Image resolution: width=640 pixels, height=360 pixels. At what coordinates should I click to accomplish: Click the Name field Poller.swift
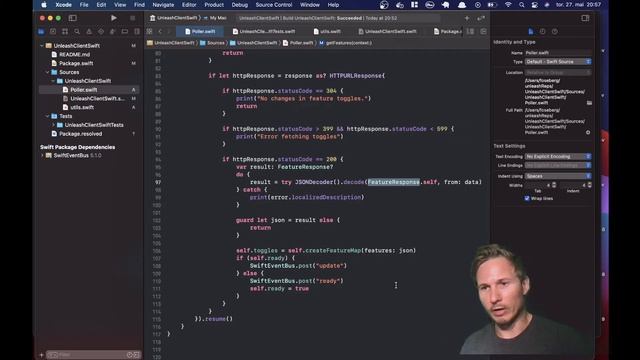tap(558, 53)
